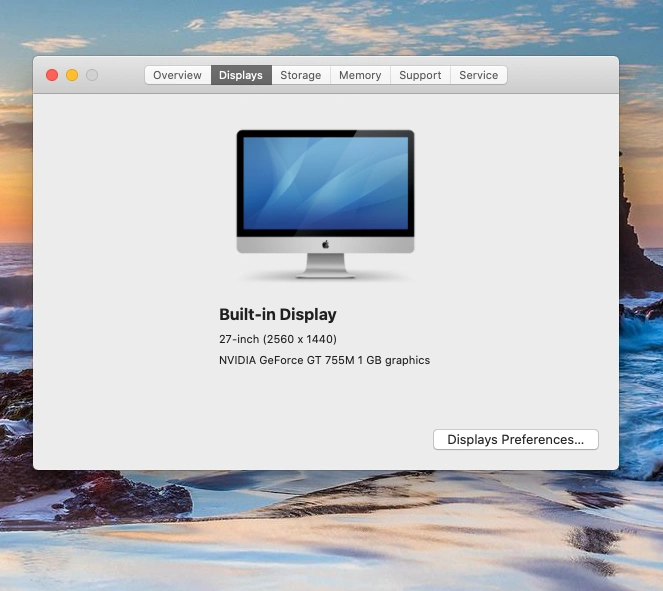Click the iMac display illustration
663x591 pixels.
pyautogui.click(x=325, y=204)
